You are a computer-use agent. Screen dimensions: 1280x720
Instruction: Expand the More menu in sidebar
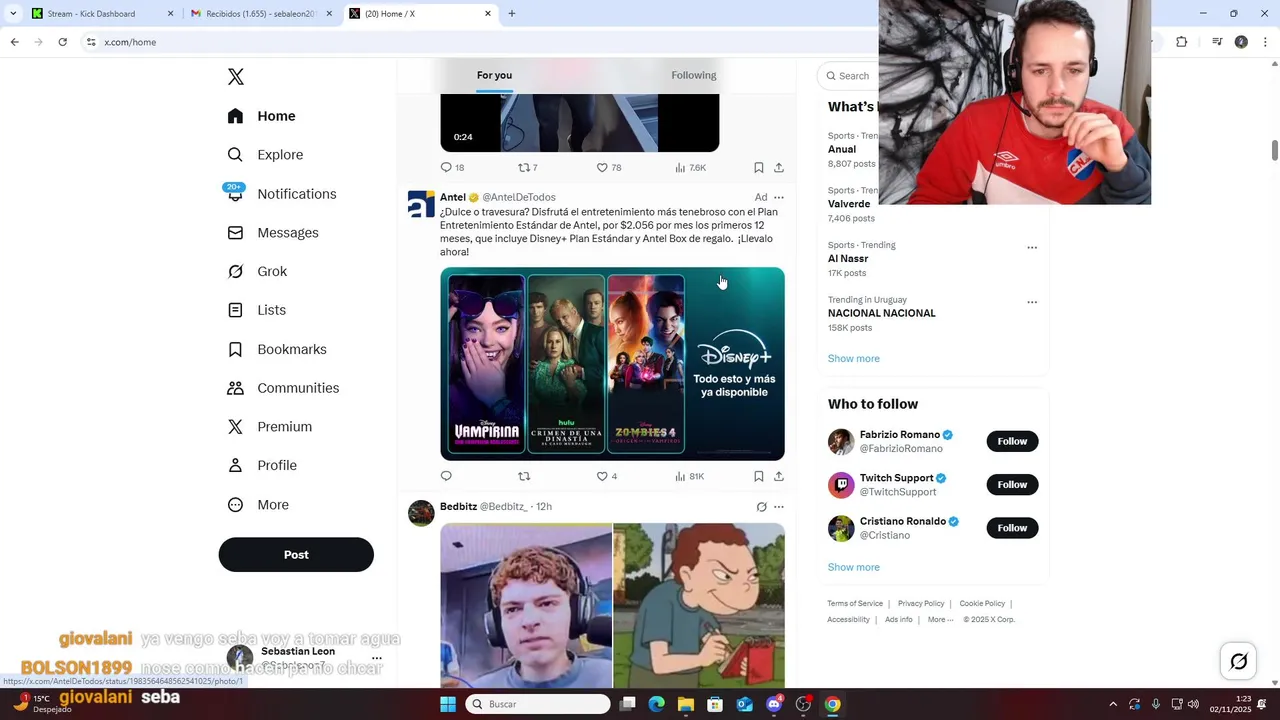point(258,505)
